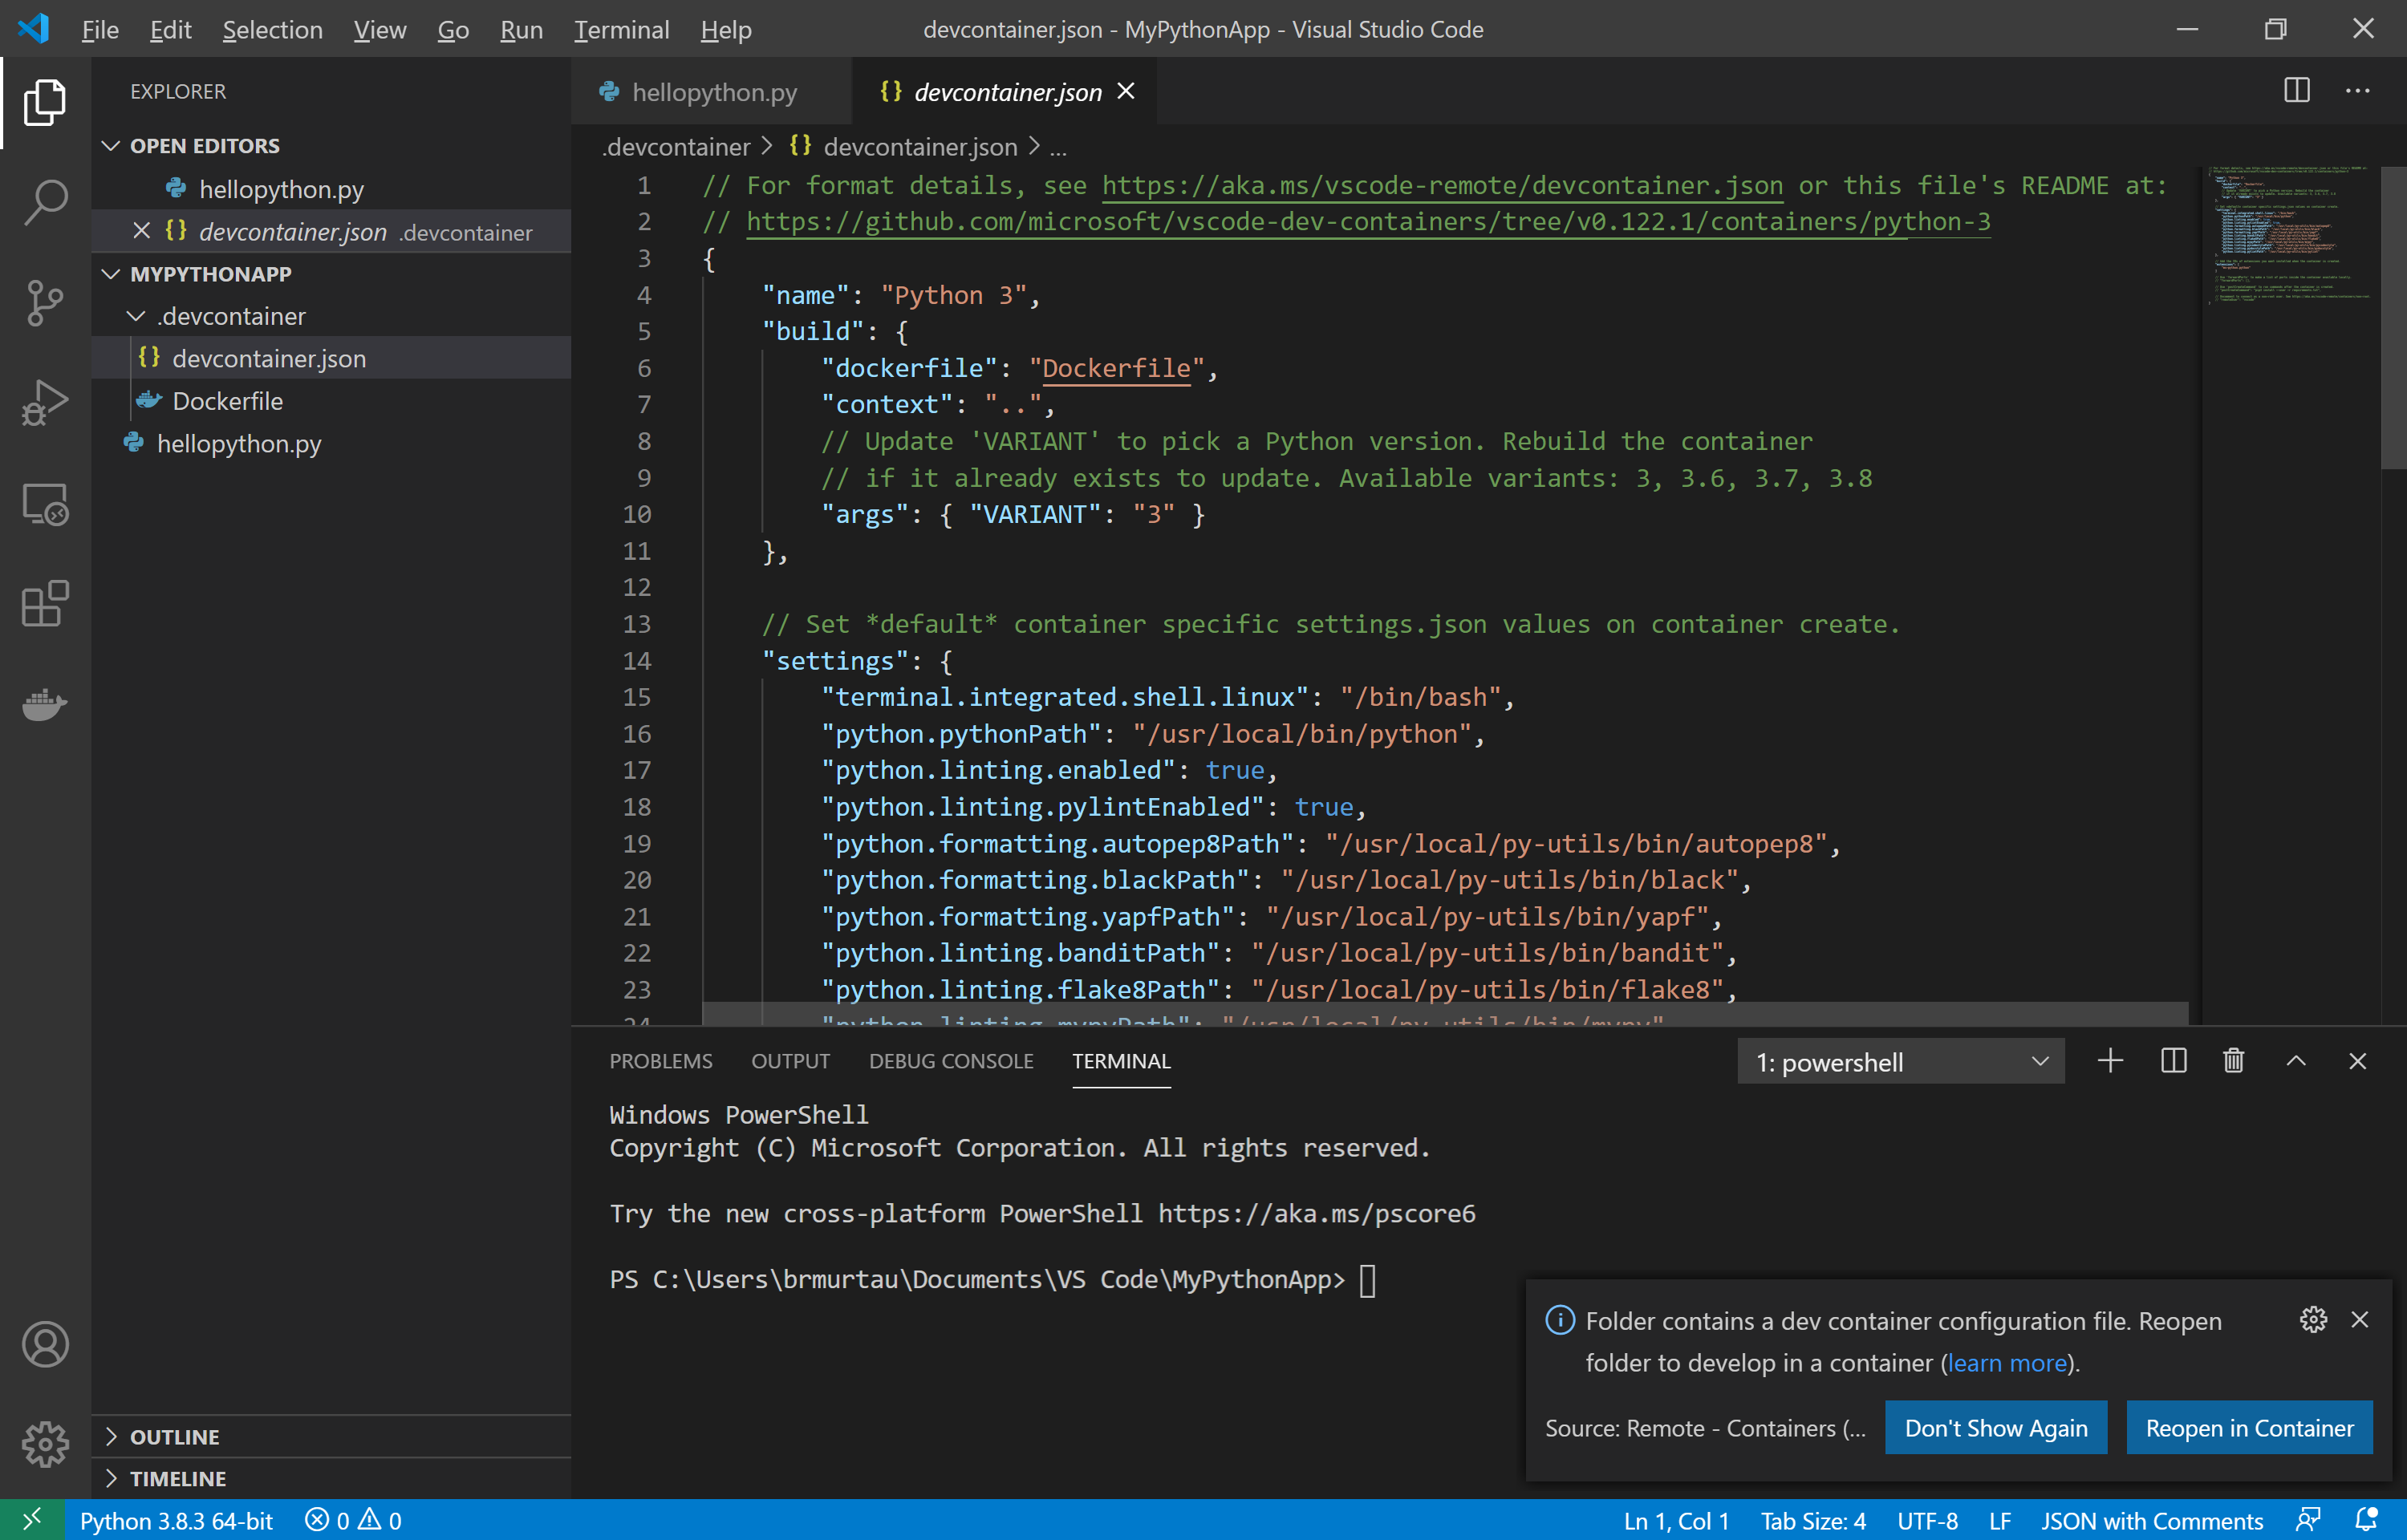Switch to the PROBLEMS tab
The width and height of the screenshot is (2407, 1540).
tap(660, 1060)
